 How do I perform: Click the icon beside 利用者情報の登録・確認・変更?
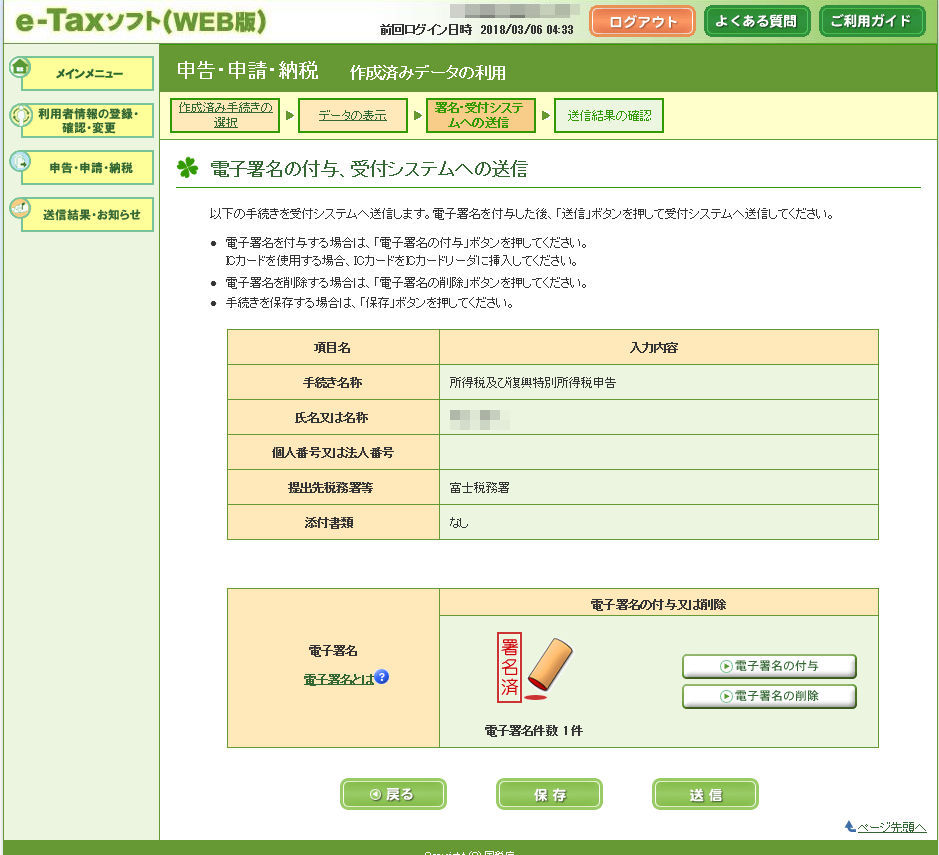point(21,115)
